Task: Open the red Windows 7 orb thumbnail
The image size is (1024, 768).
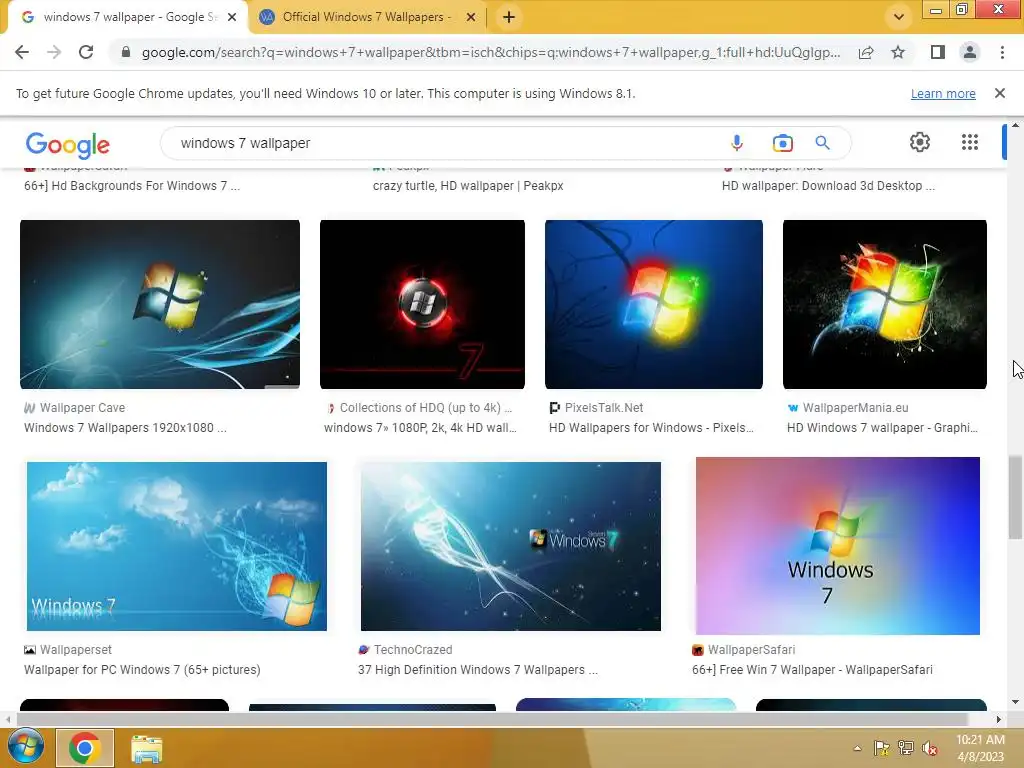Action: tap(422, 304)
